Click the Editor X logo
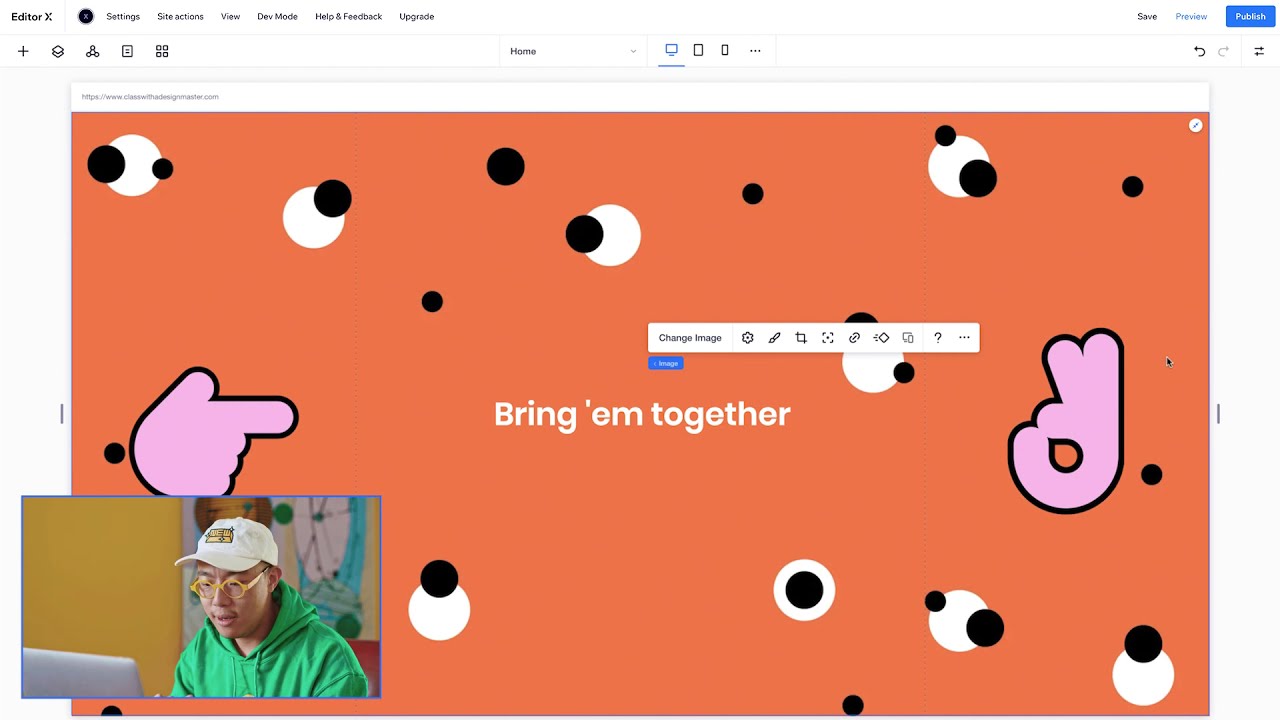 pos(32,16)
